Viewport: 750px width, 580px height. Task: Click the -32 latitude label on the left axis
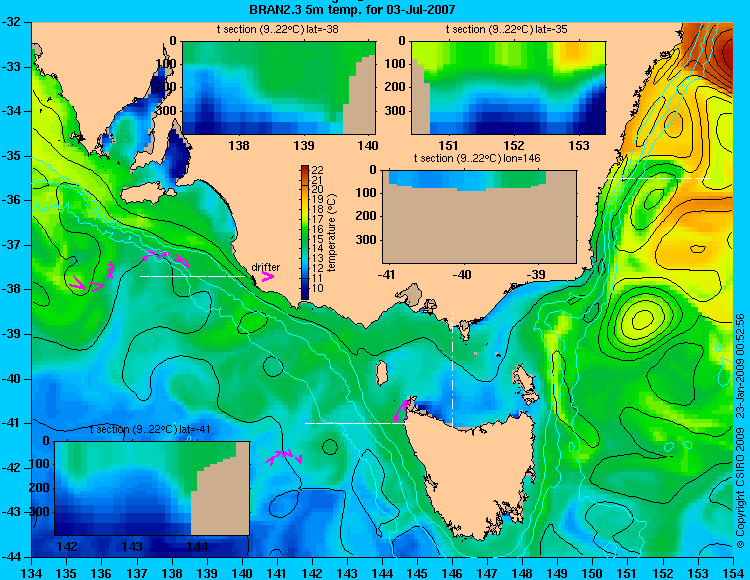(x=11, y=22)
